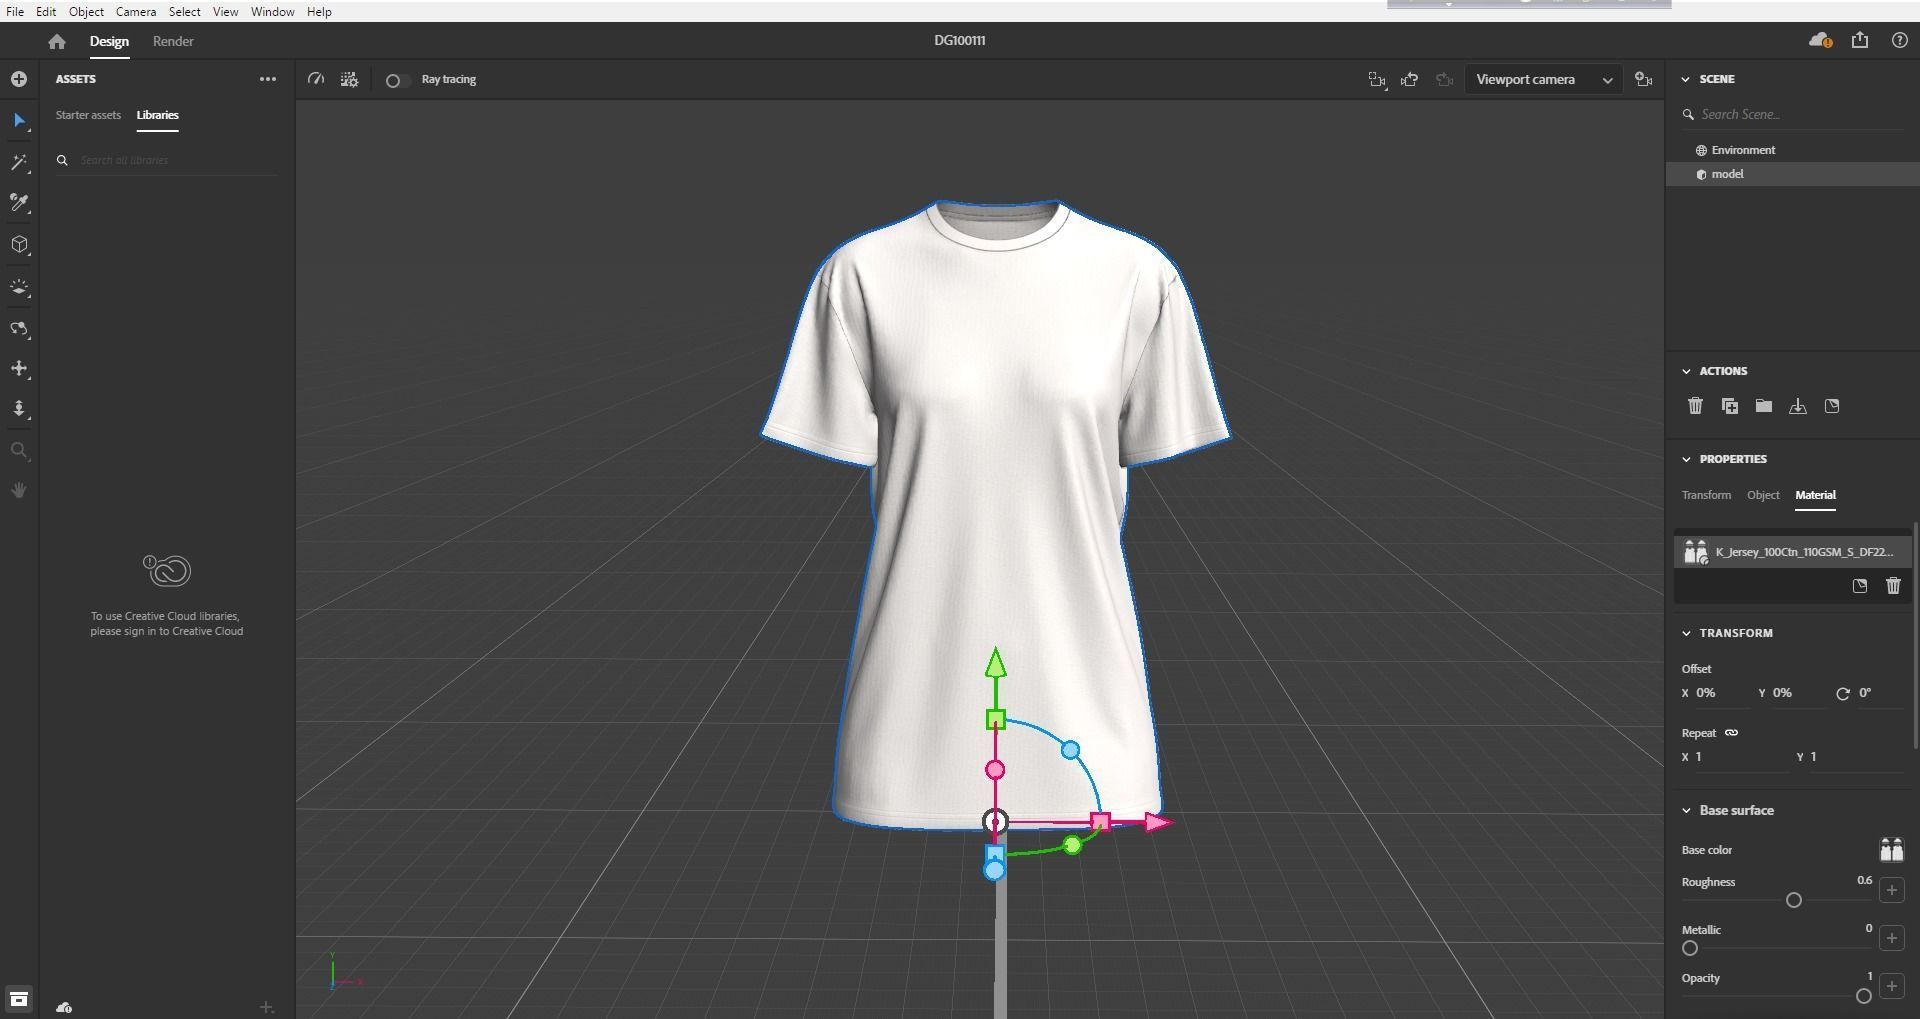Open the Camera menu
The width and height of the screenshot is (1920, 1019).
click(135, 12)
